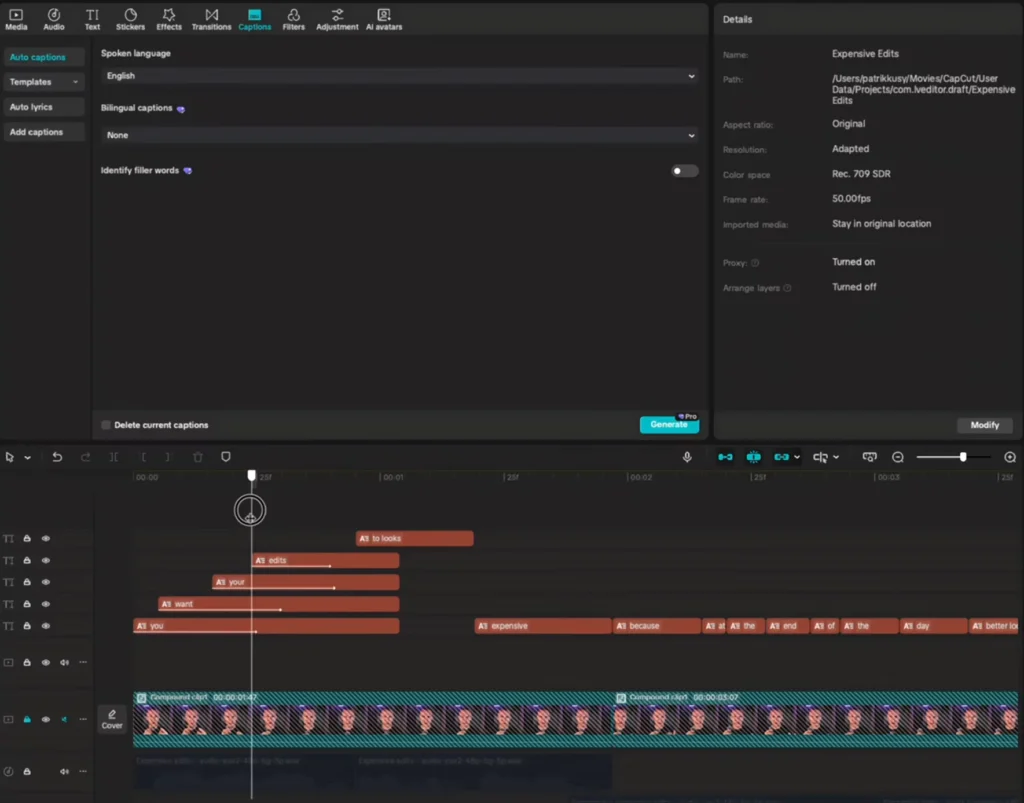Click the marker shield icon in timeline toolbar
Viewport: 1024px width, 803px height.
click(x=226, y=457)
